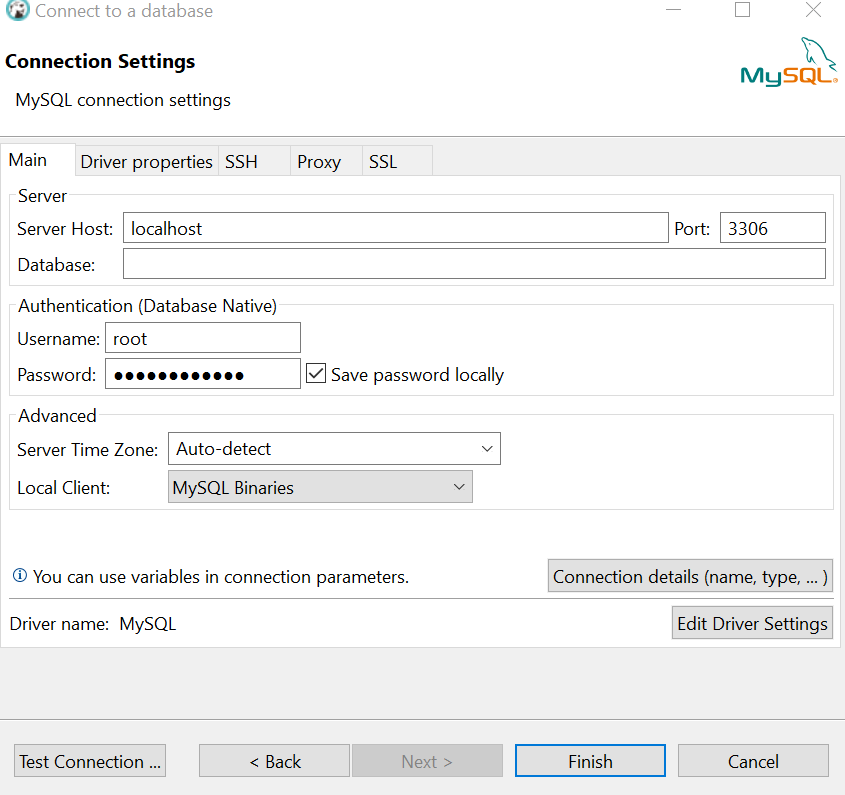The width and height of the screenshot is (845, 795).
Task: Click Edit Driver Settings
Action: click(752, 623)
